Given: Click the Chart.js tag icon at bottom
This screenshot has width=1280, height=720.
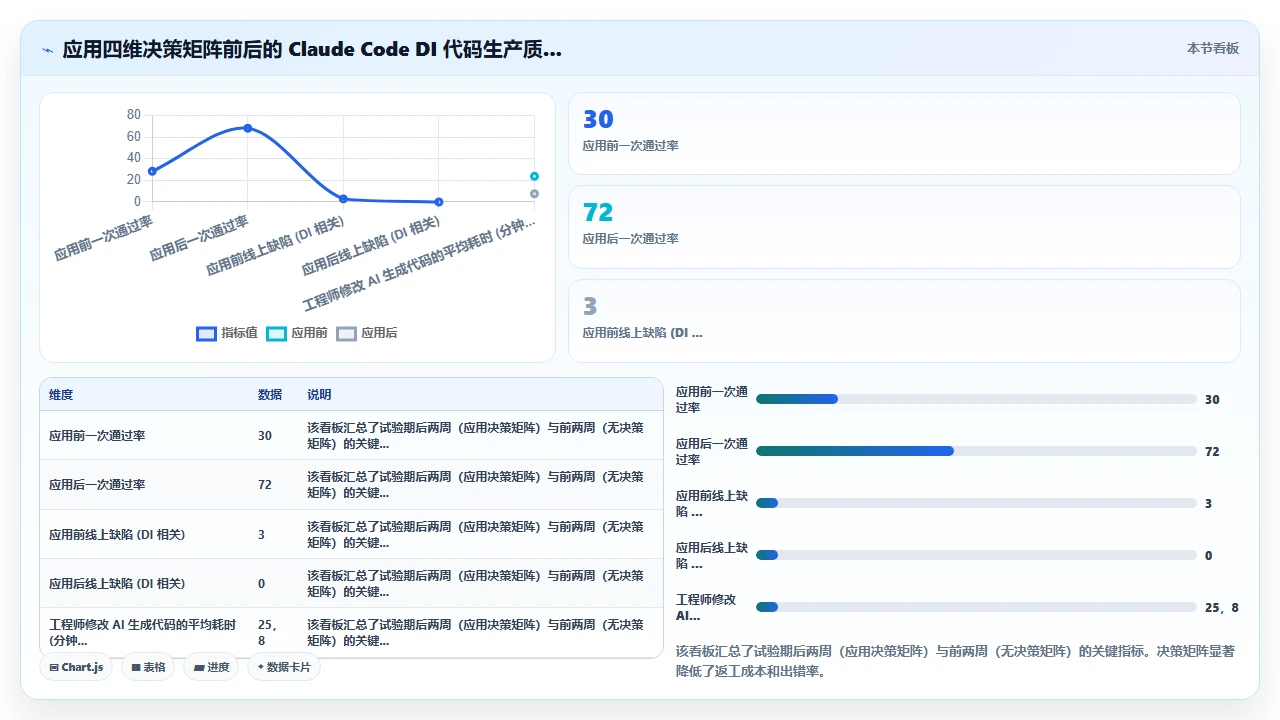Looking at the screenshot, I should click(x=54, y=667).
